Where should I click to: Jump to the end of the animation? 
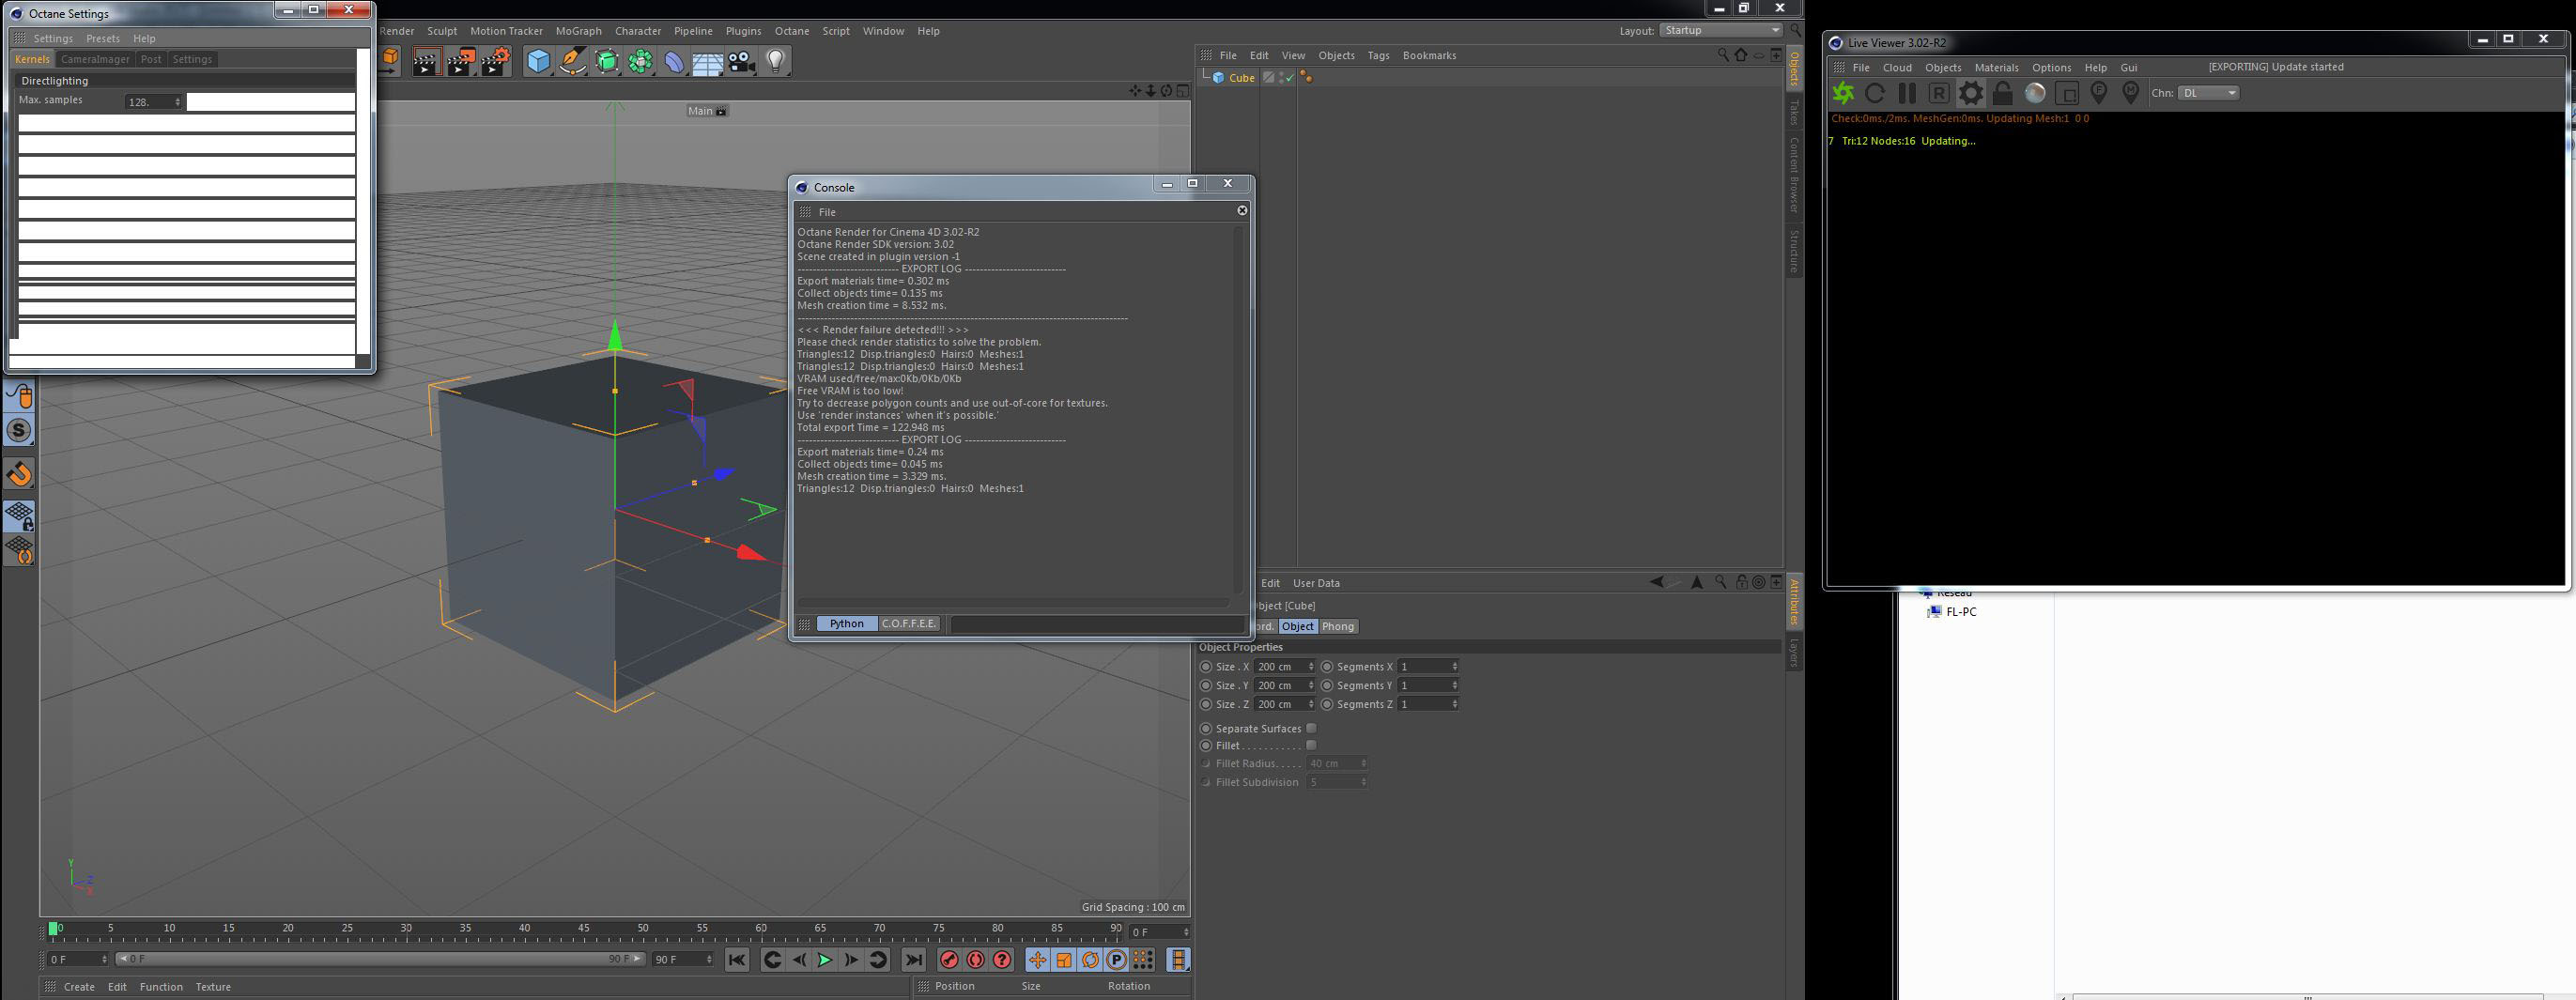(913, 960)
